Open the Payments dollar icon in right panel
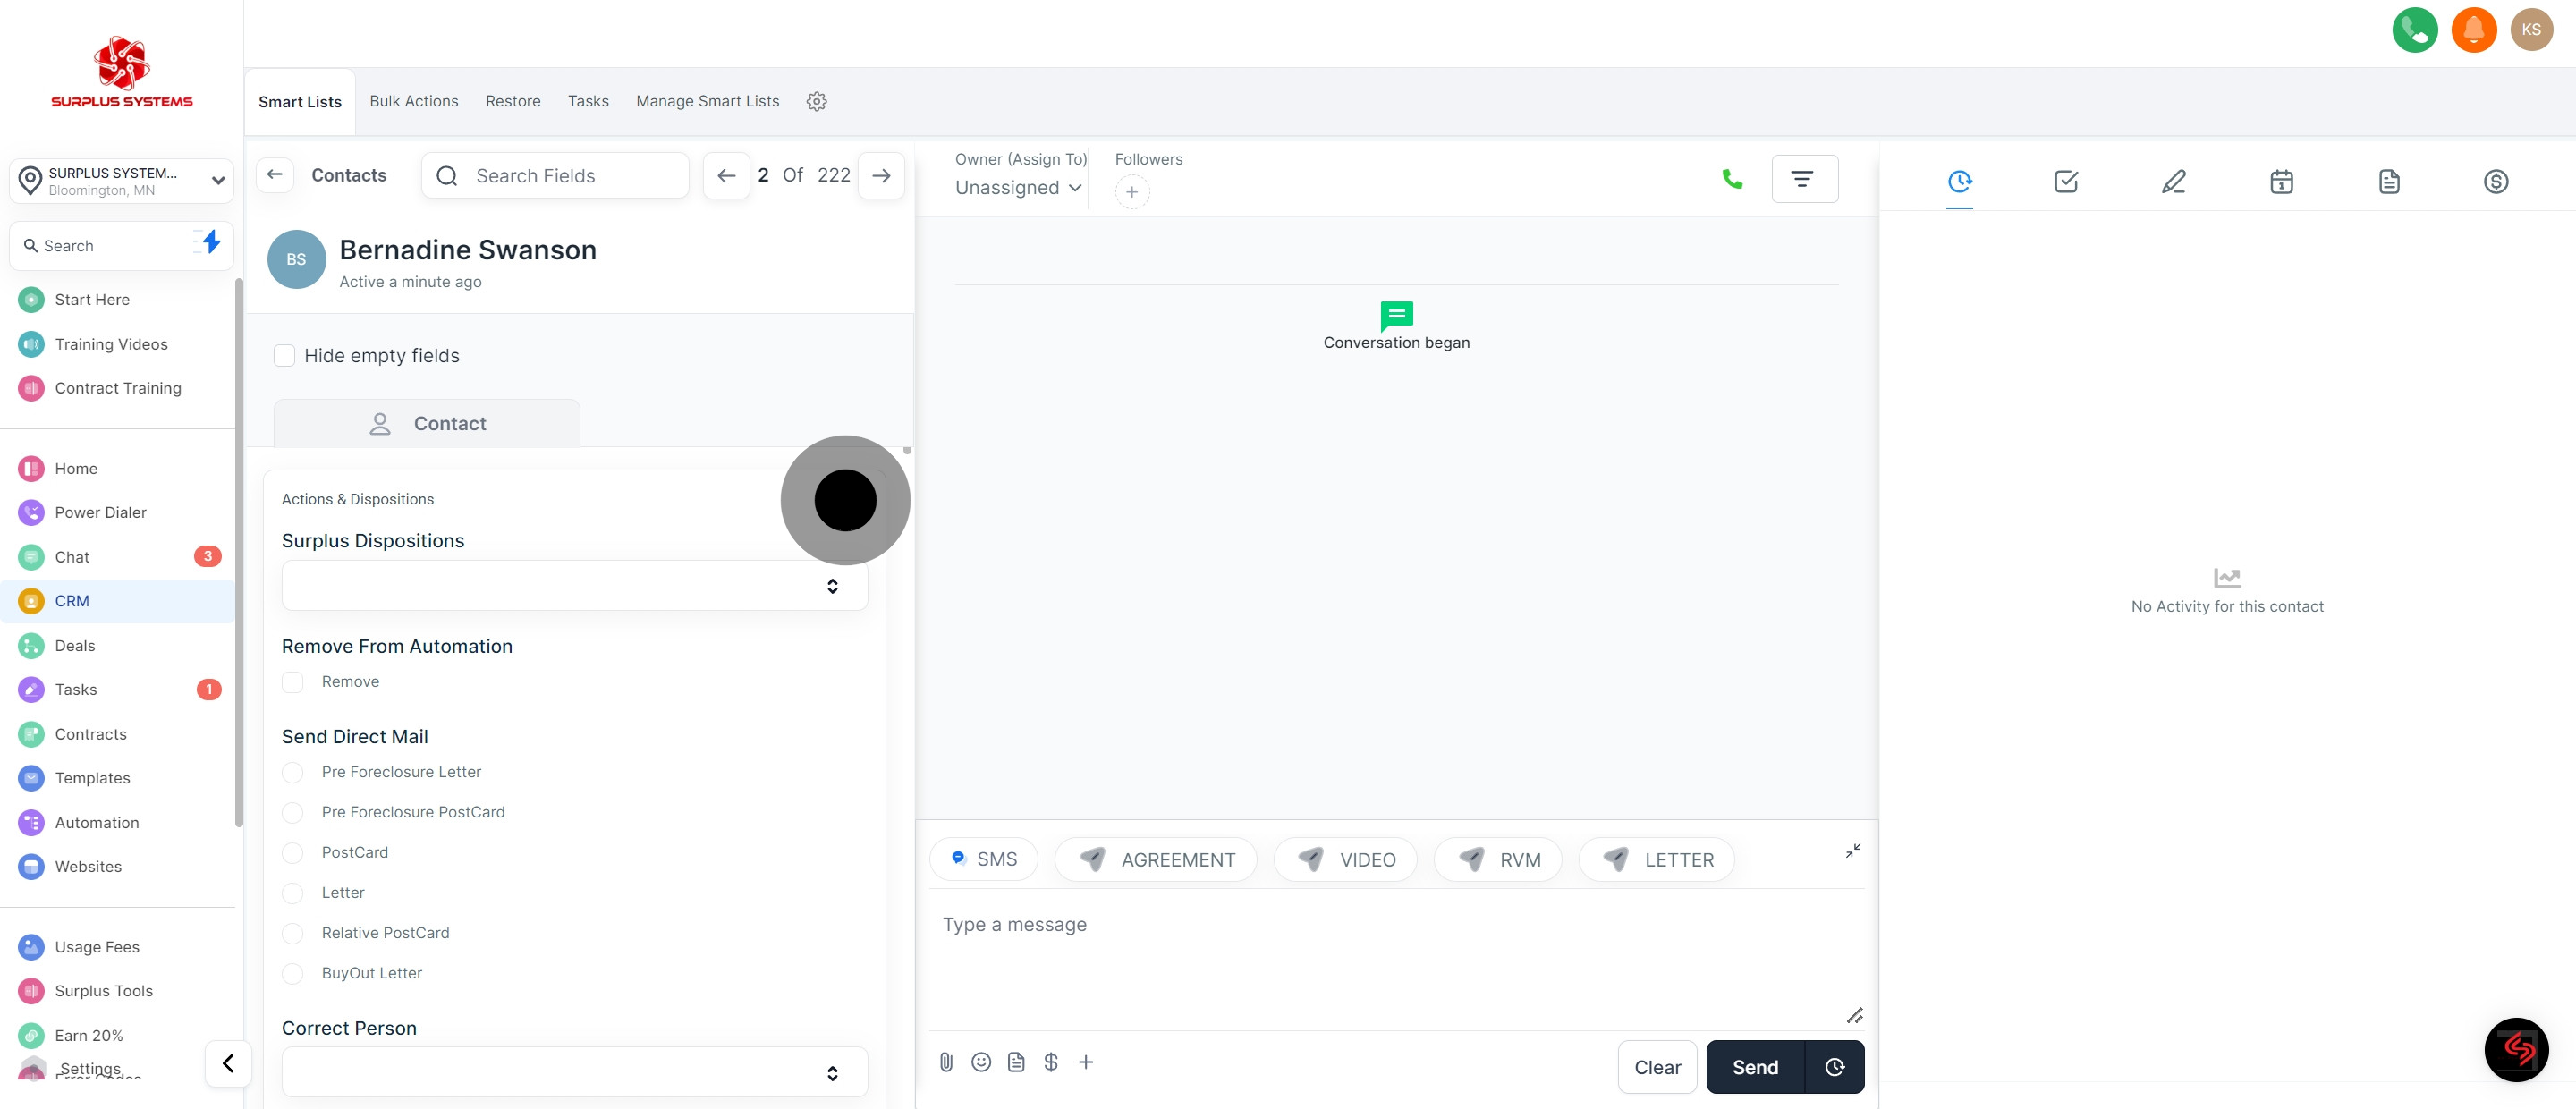This screenshot has height=1109, width=2576. [x=2496, y=181]
